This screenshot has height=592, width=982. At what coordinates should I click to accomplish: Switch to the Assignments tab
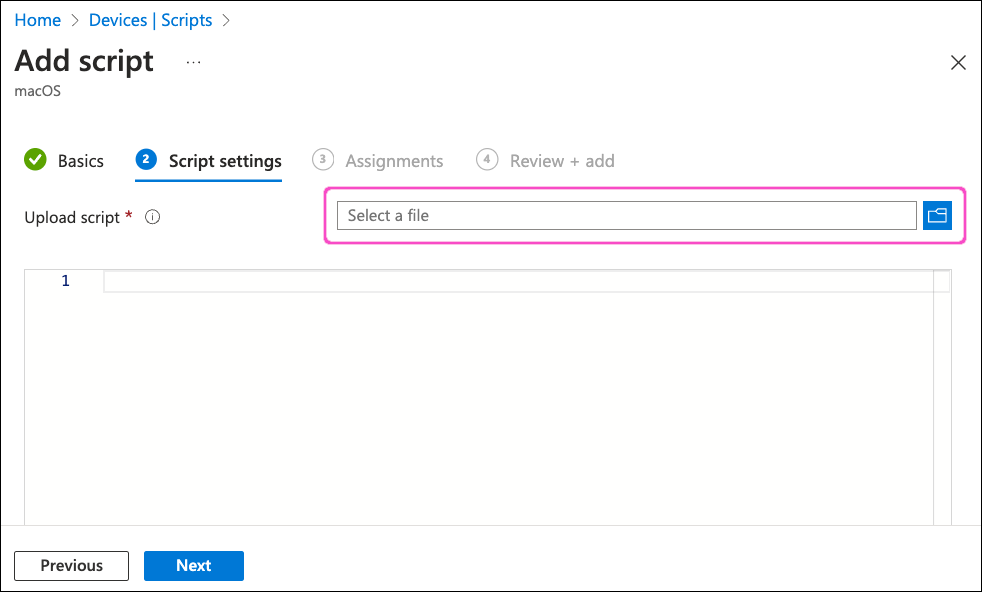tap(394, 161)
